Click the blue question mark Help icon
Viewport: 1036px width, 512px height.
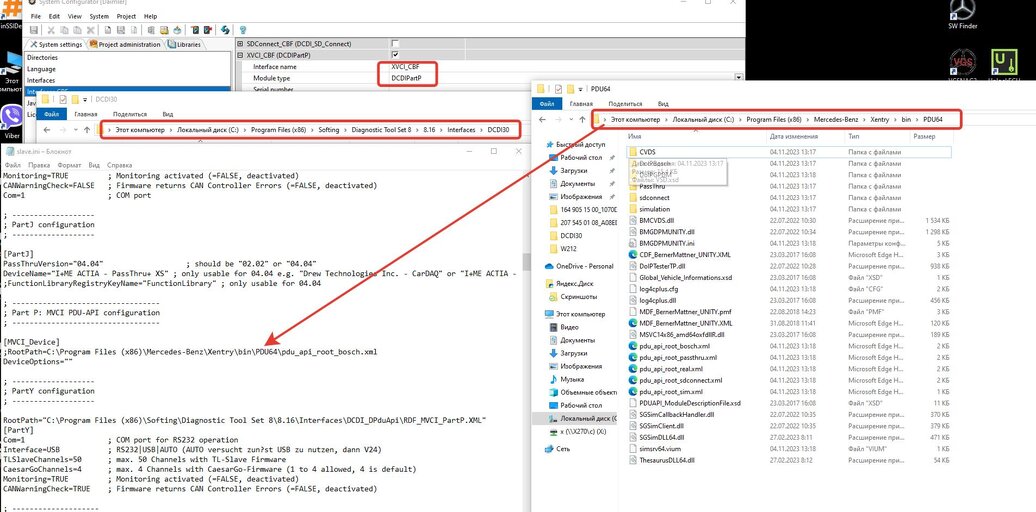point(243,30)
